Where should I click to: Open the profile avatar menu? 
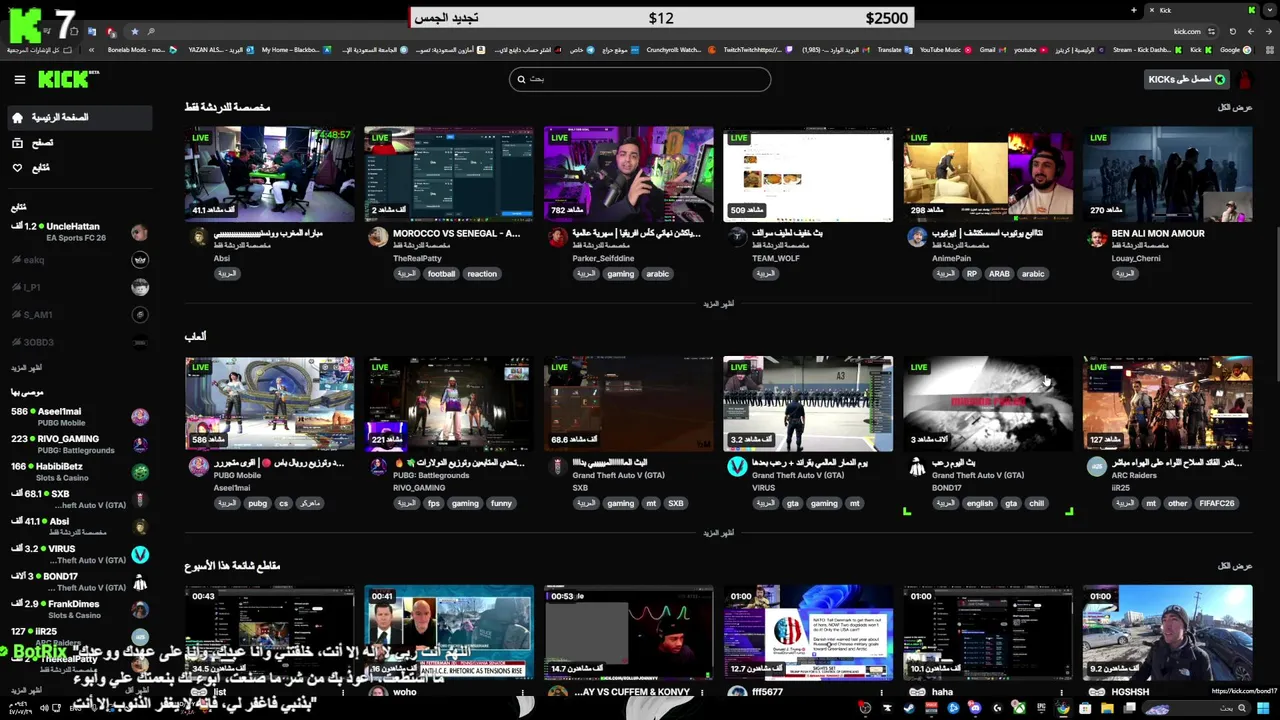[1245, 79]
